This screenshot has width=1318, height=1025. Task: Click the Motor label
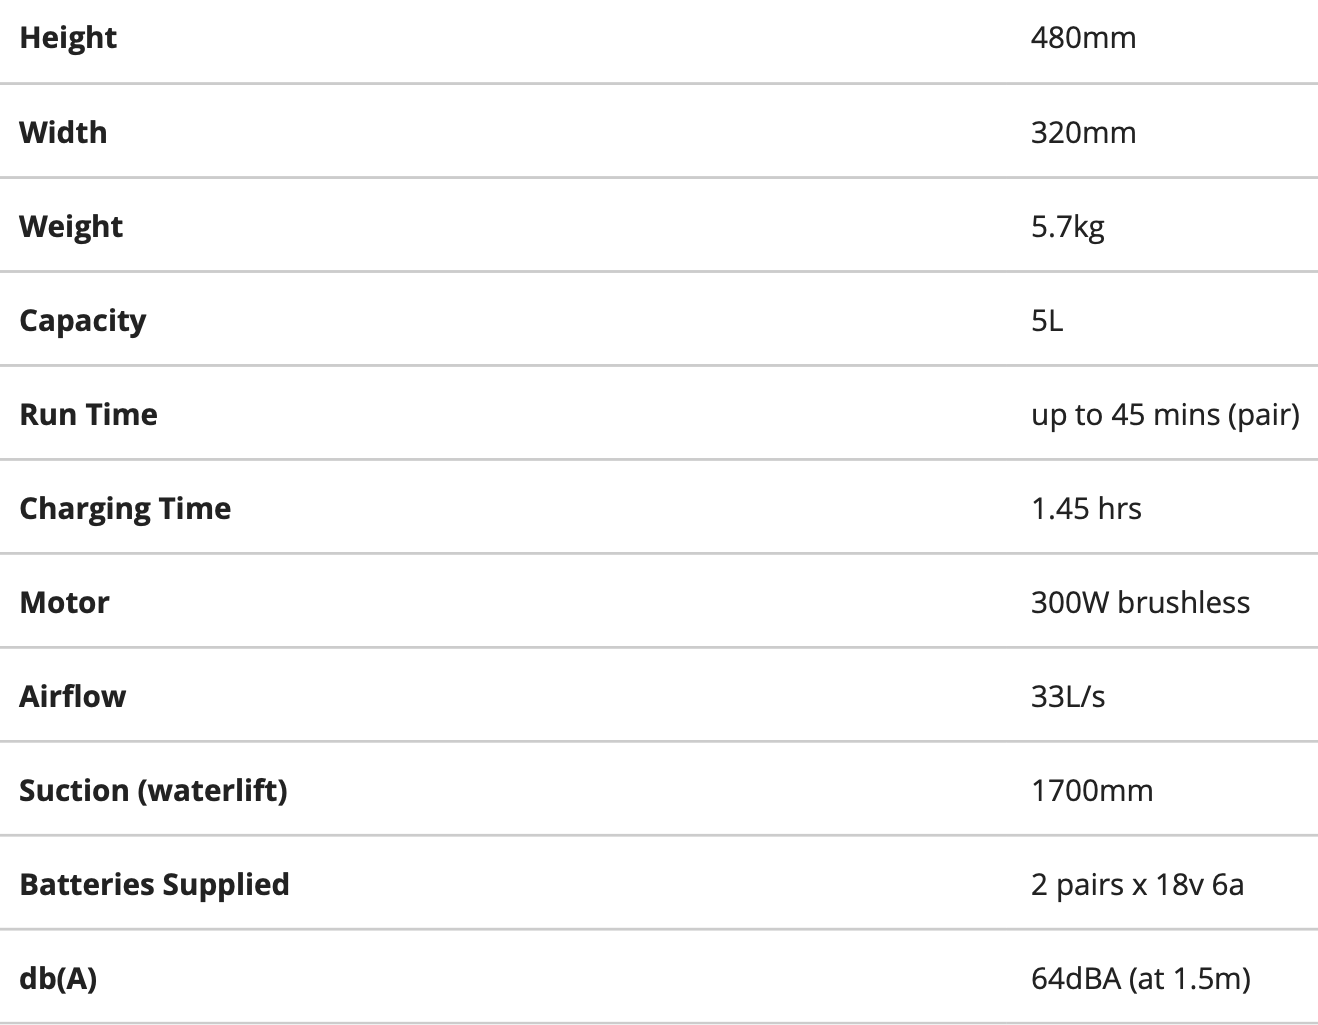tap(64, 602)
